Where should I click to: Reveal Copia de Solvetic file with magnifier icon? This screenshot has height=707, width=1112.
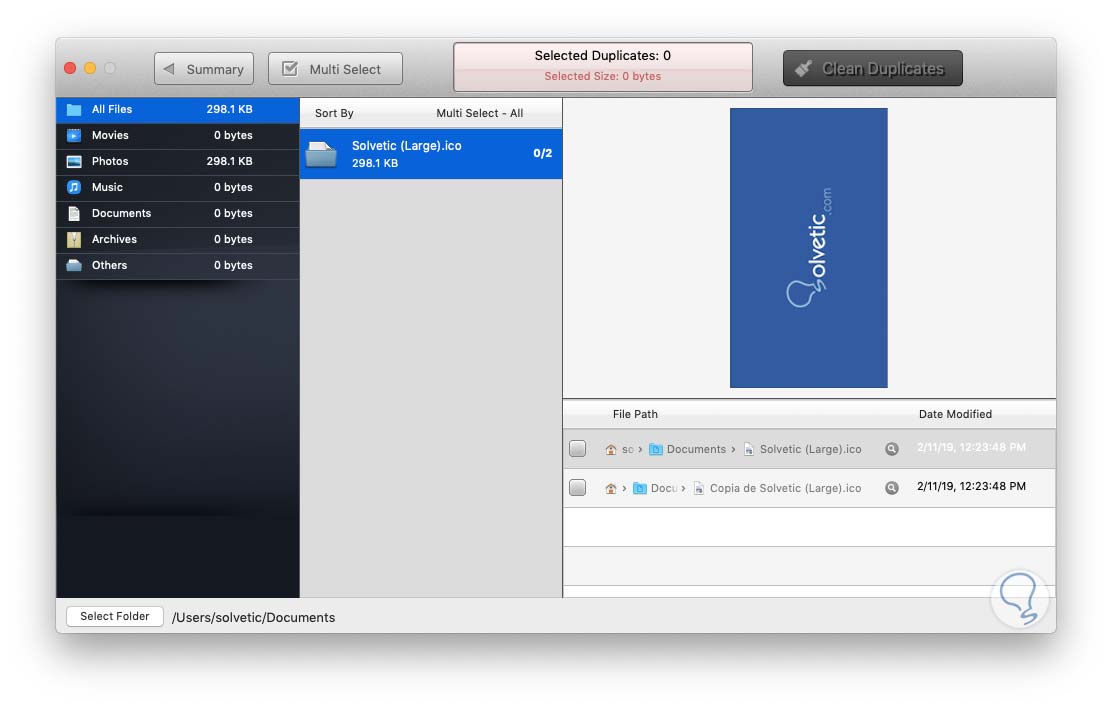(x=891, y=488)
